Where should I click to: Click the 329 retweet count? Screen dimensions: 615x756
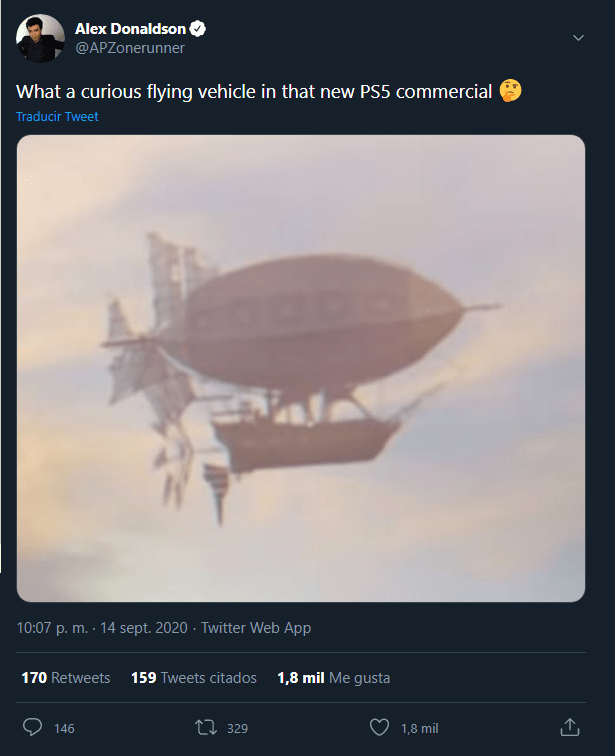click(x=237, y=728)
